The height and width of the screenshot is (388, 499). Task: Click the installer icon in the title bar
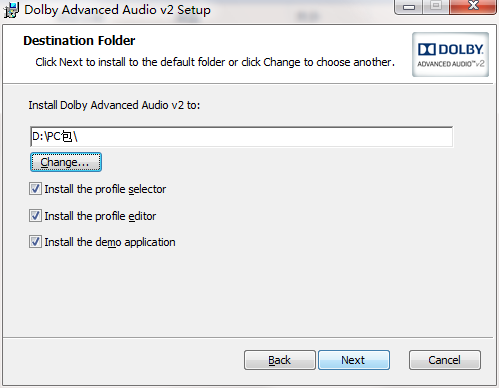point(11,10)
